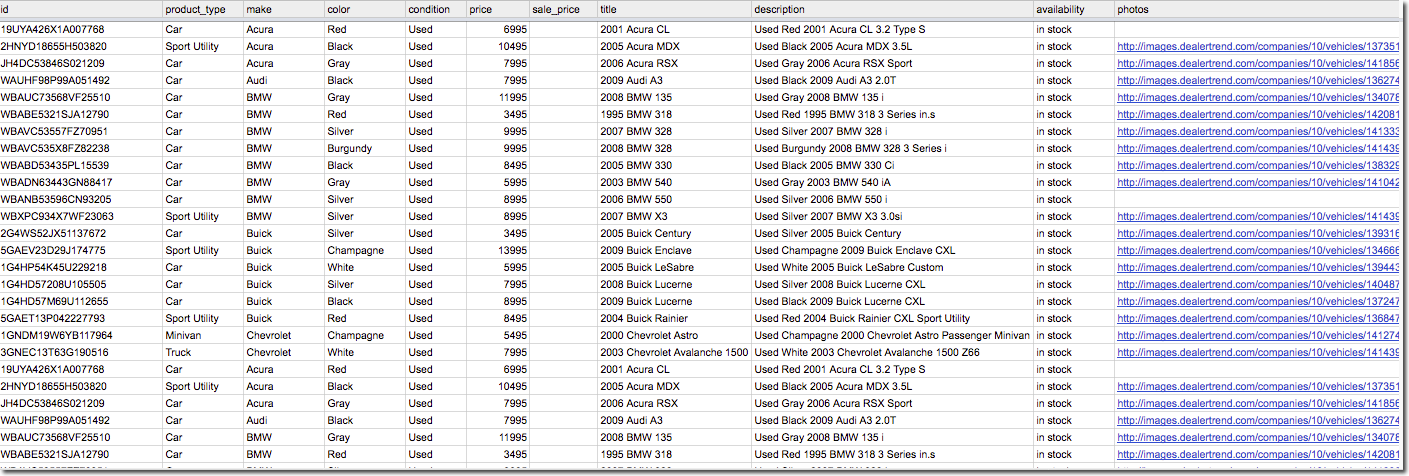Select id cell 1G4HD57M69U112655
1409x476 pixels.
coord(81,301)
